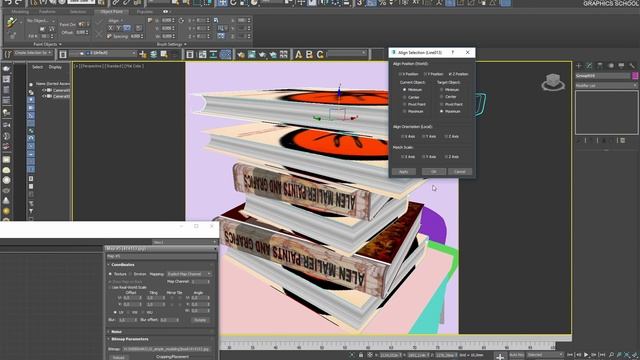
Task: Expand the Paint Objects panel label
Action: click(x=47, y=44)
